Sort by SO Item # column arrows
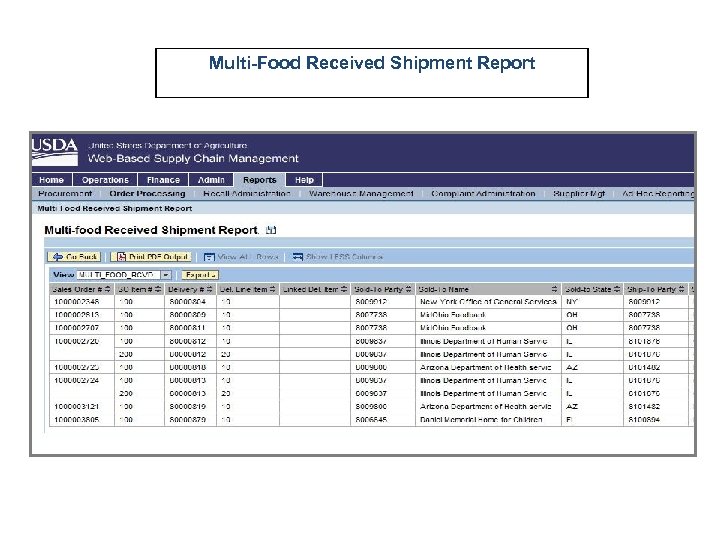Viewport: 720px width, 540px height. pos(158,289)
